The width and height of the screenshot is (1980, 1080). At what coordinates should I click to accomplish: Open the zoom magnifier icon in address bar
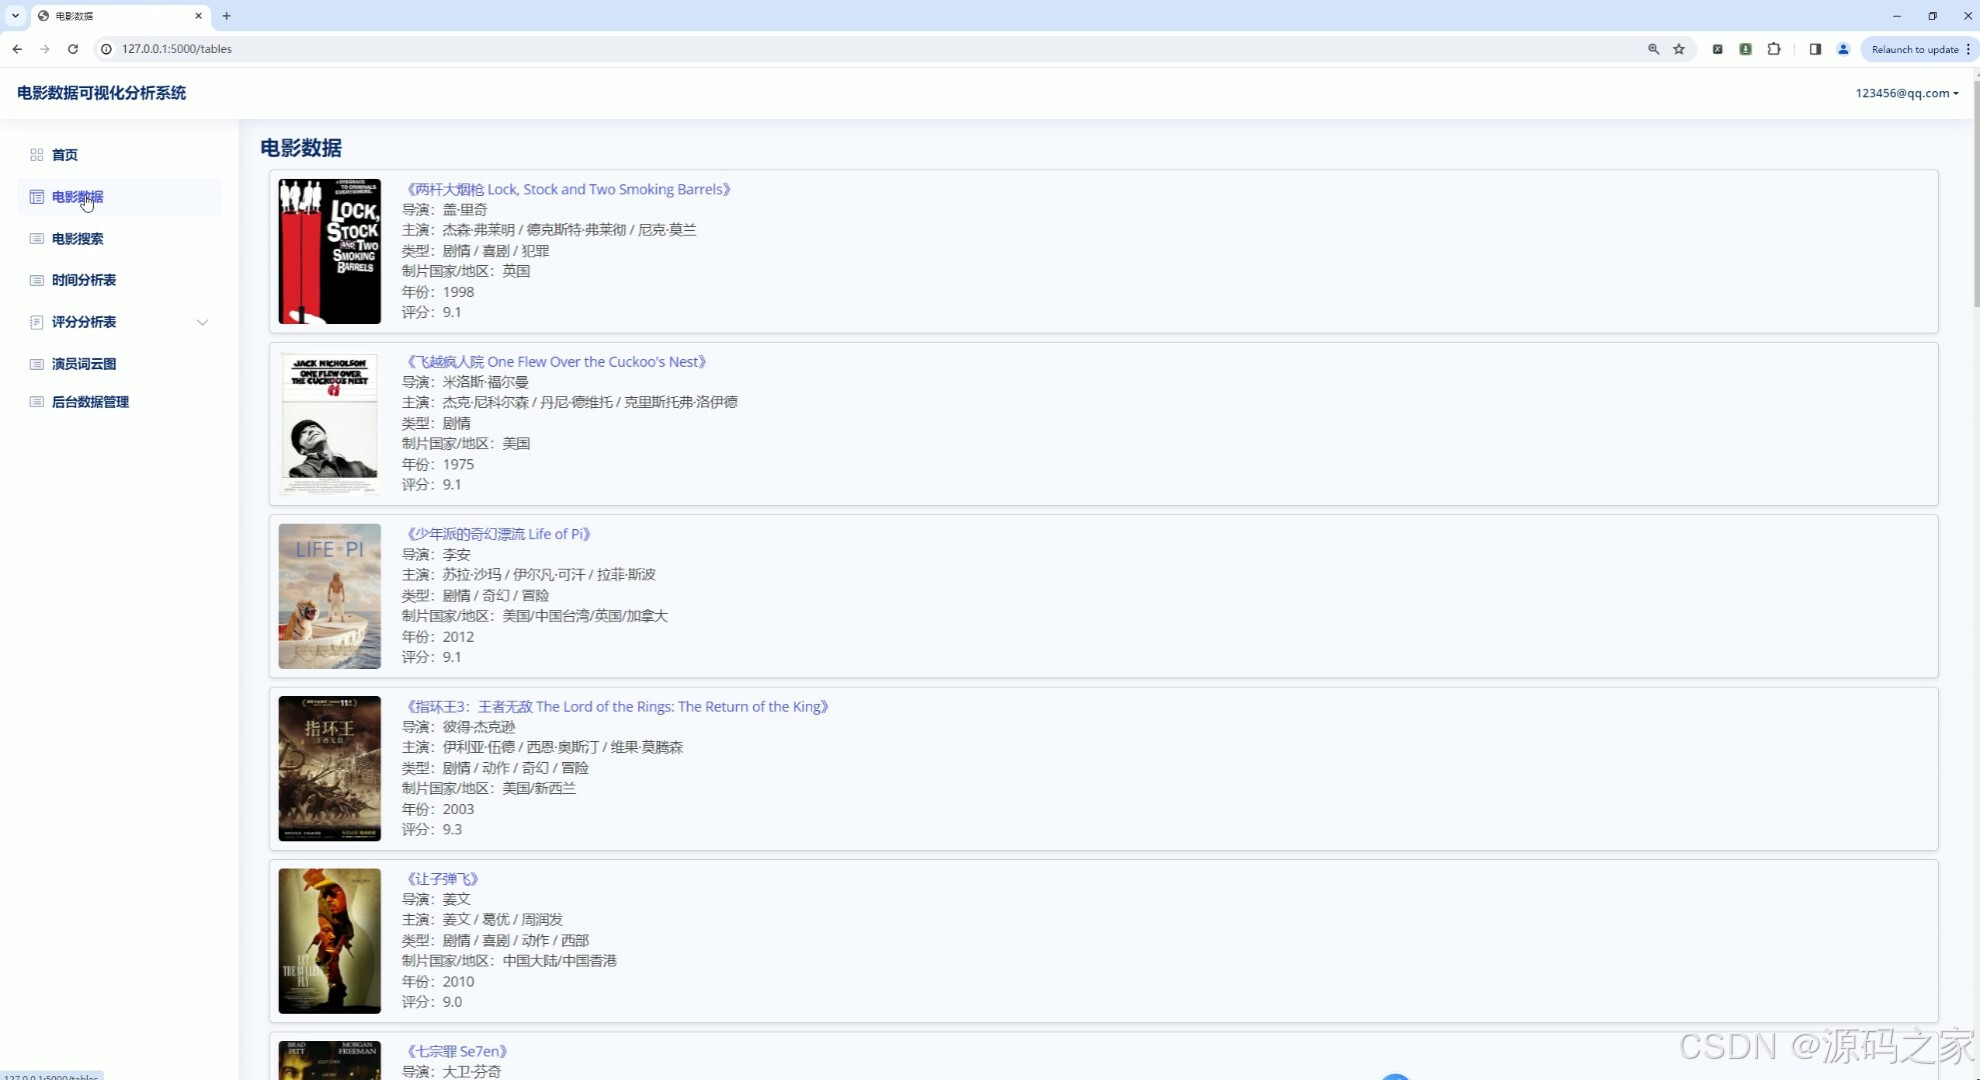click(1653, 49)
